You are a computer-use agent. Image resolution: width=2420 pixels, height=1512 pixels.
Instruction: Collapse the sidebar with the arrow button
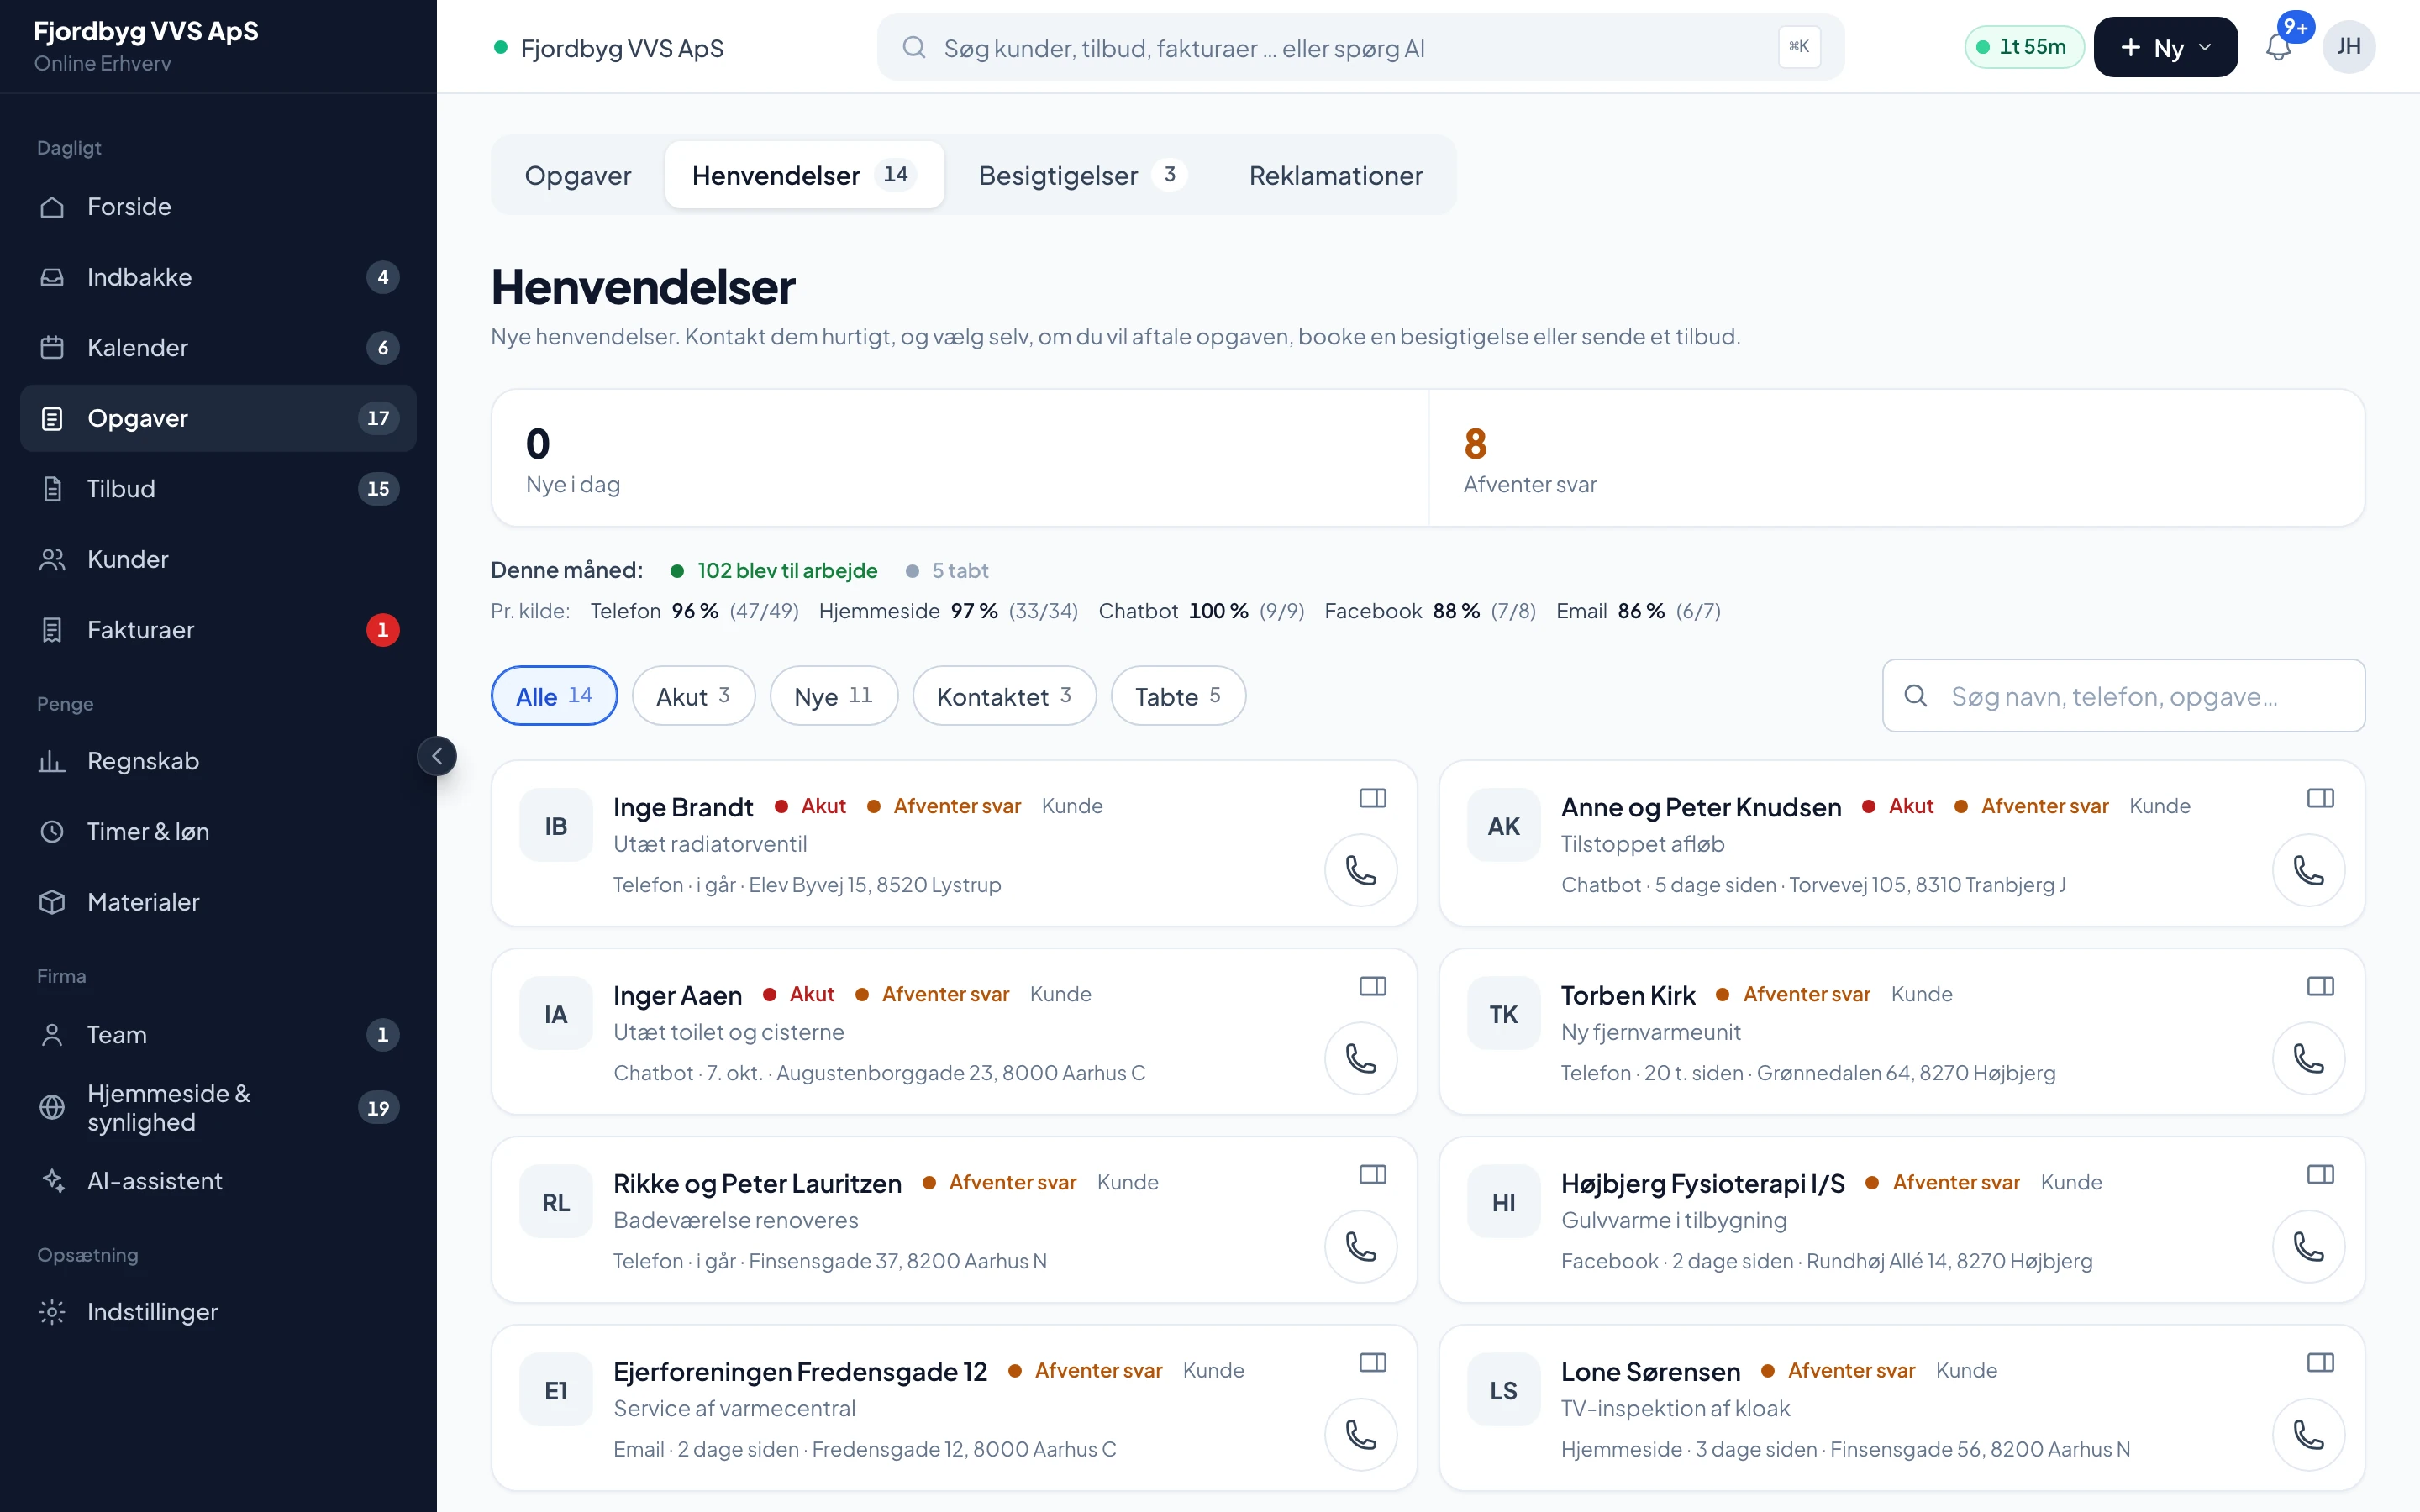(437, 756)
